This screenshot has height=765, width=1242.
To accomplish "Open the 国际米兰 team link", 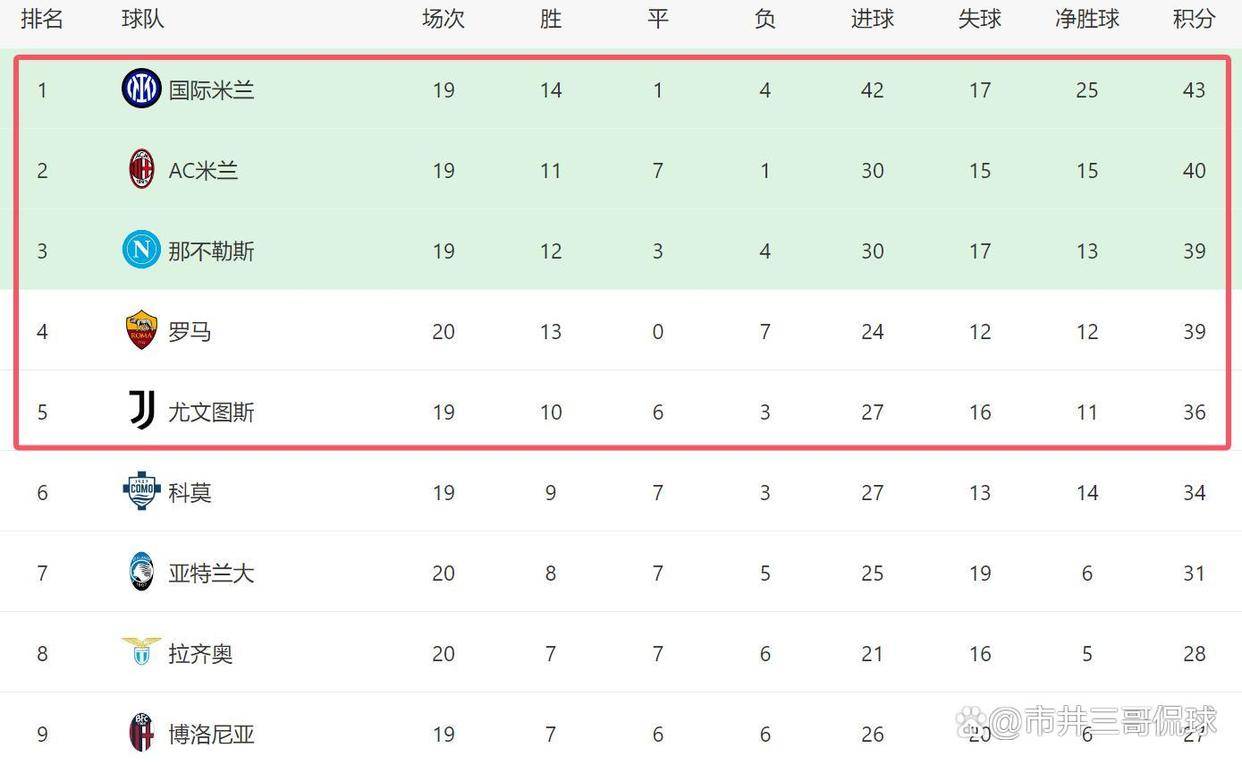I will point(211,90).
